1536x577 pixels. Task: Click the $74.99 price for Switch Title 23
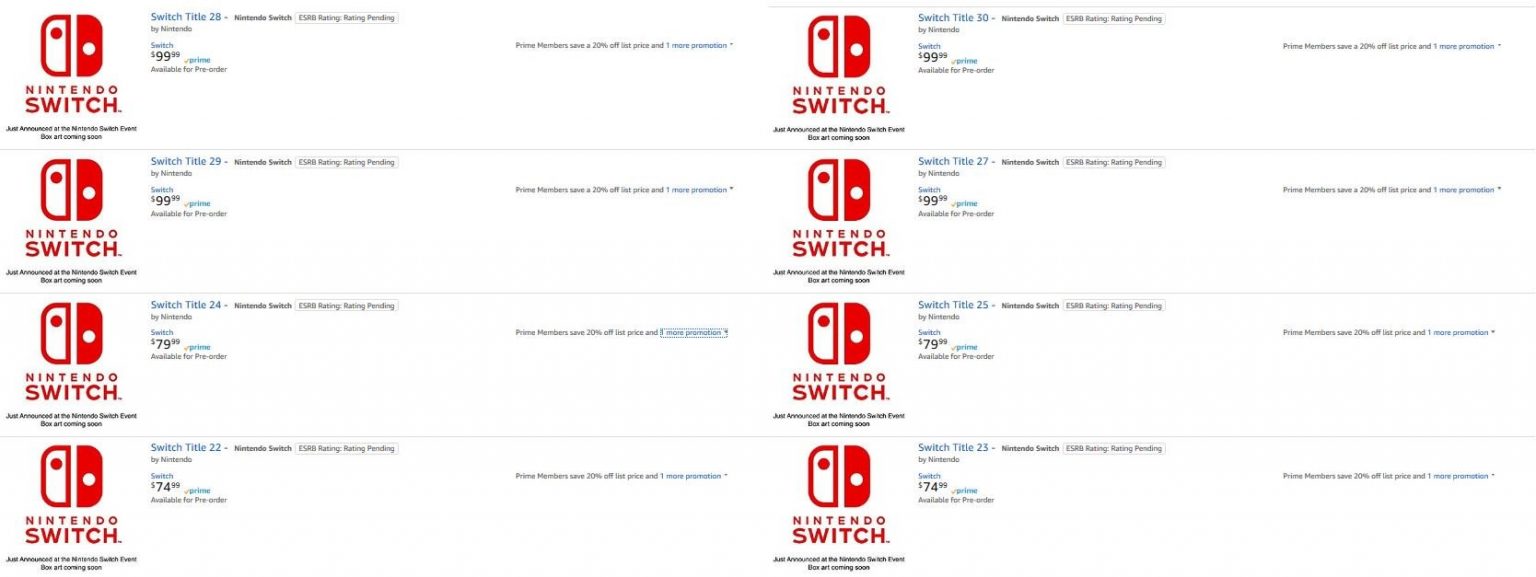coord(932,487)
